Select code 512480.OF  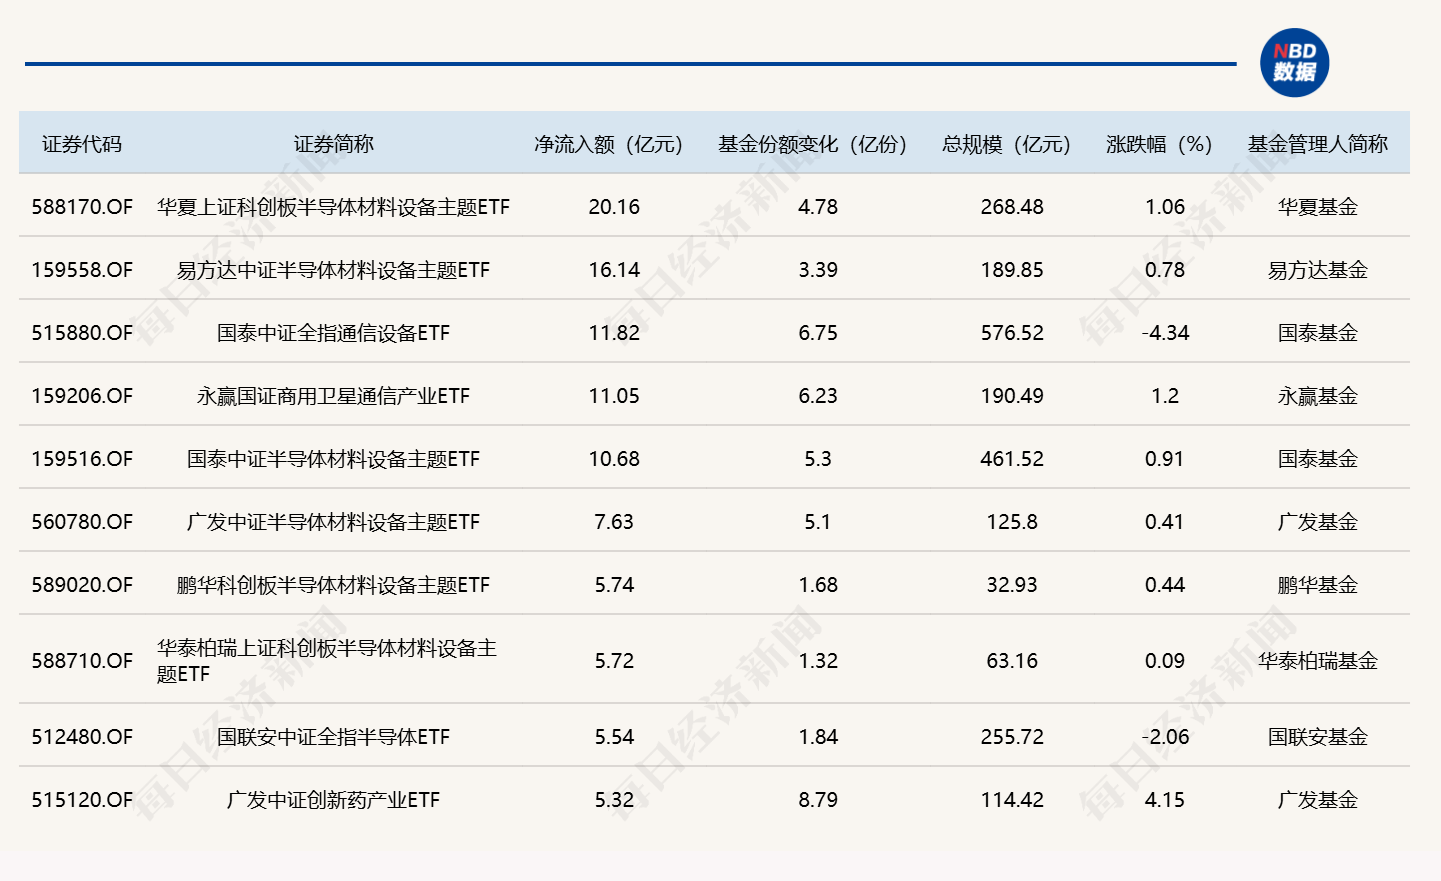pos(82,737)
